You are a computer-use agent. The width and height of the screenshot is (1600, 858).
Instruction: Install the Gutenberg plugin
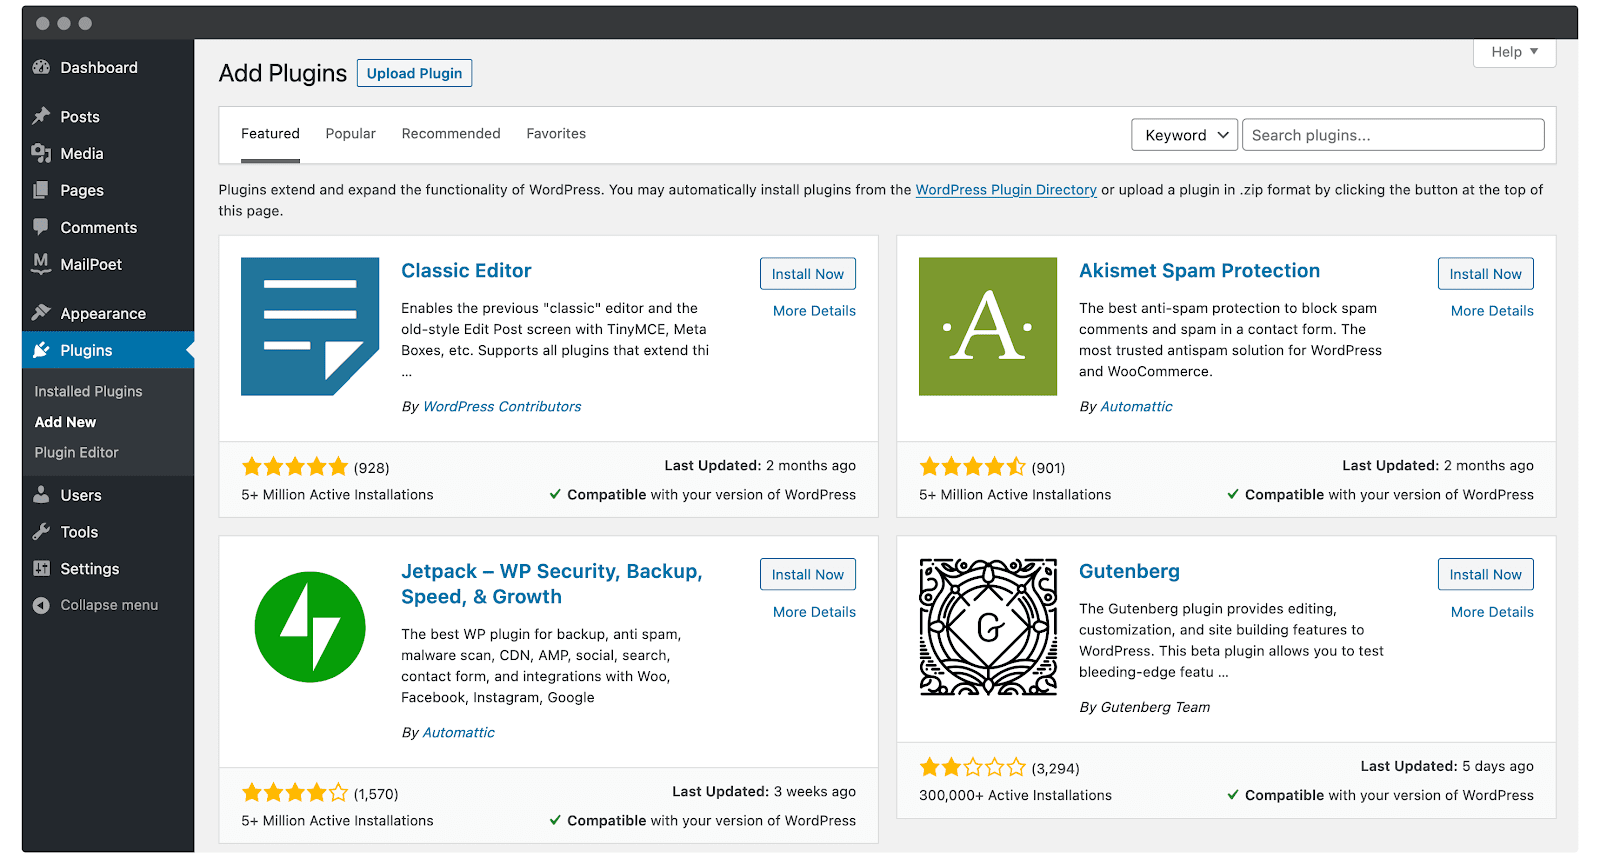click(x=1485, y=574)
